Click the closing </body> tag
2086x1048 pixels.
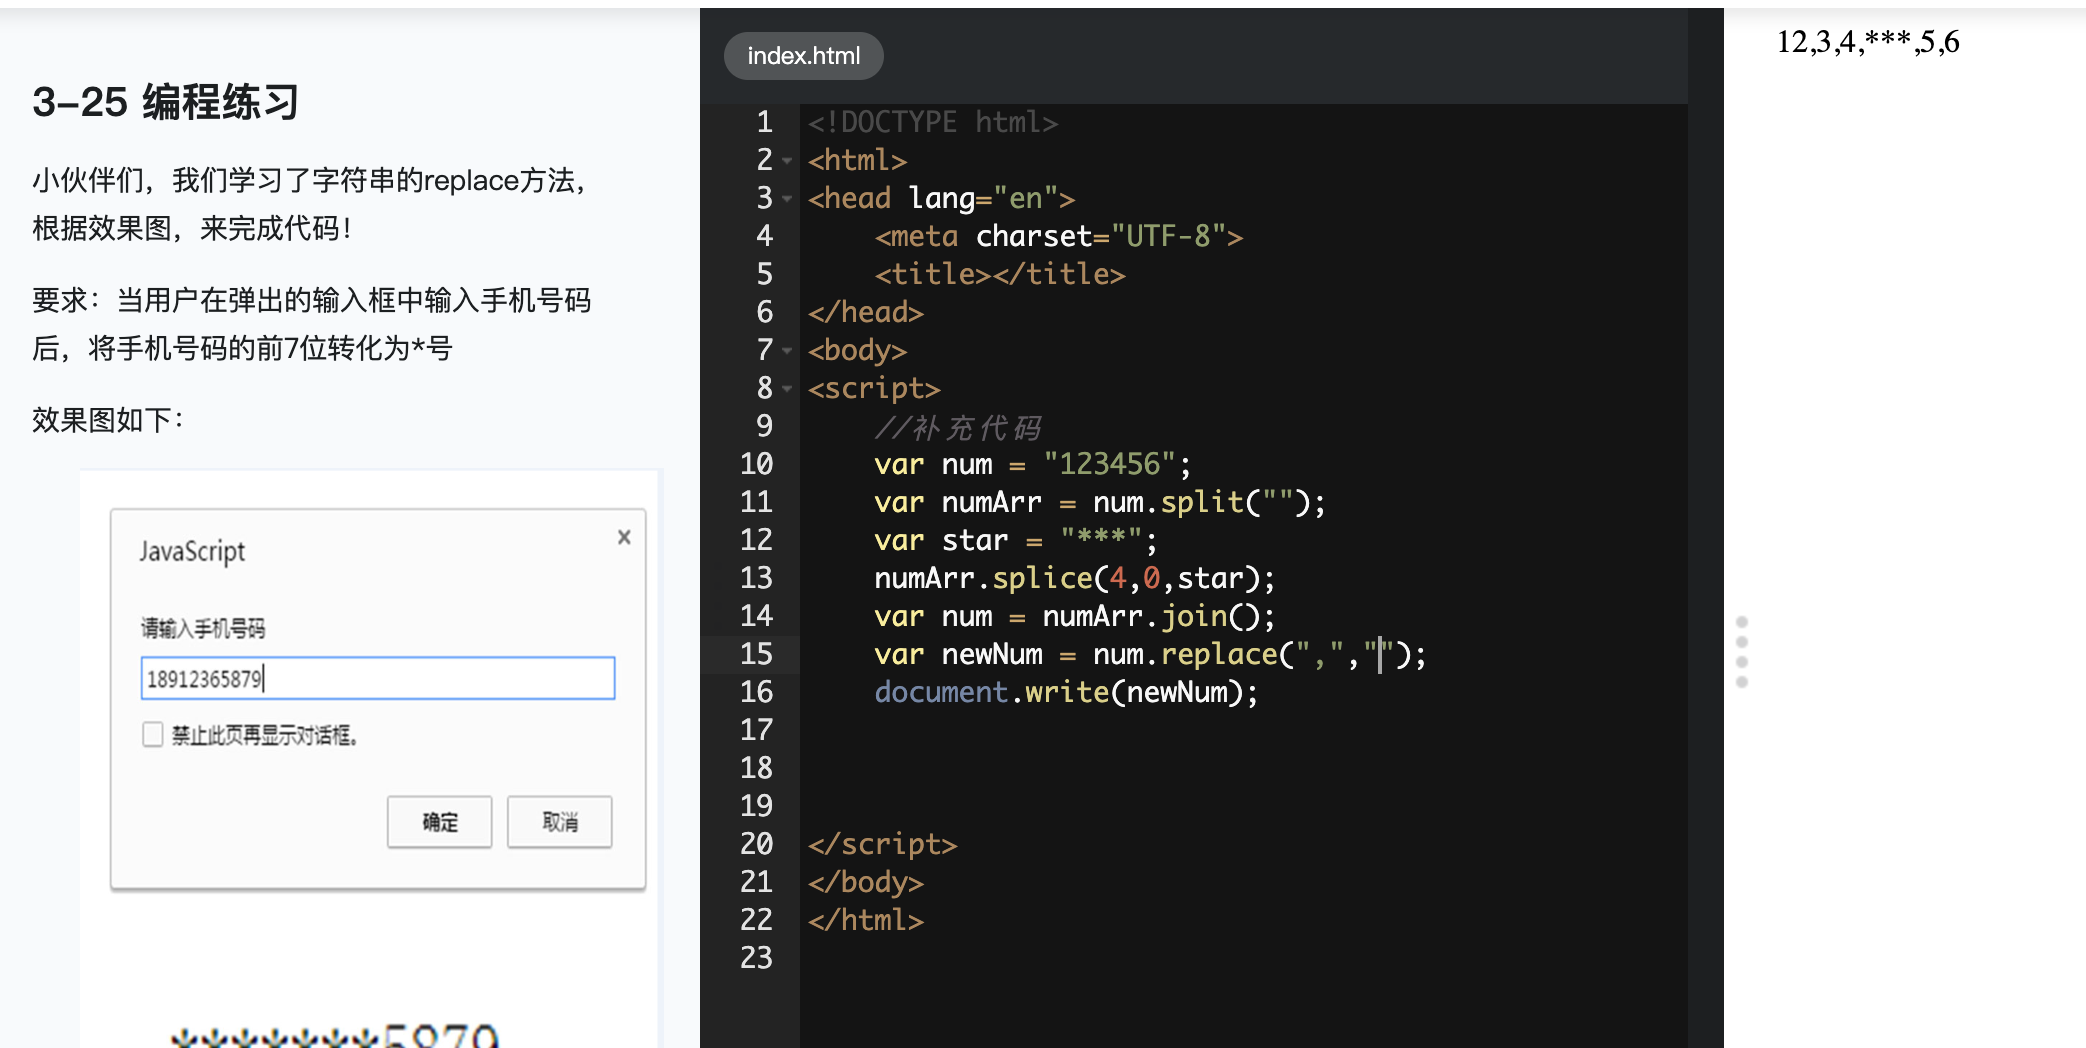[x=866, y=882]
